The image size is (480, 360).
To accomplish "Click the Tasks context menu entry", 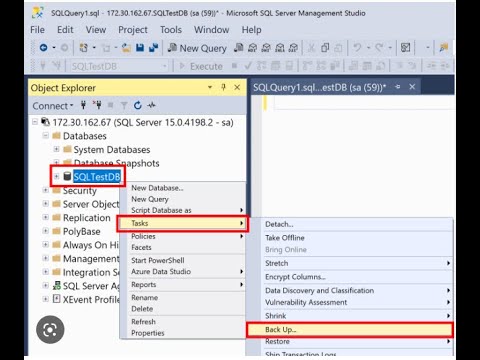I will point(182,223).
